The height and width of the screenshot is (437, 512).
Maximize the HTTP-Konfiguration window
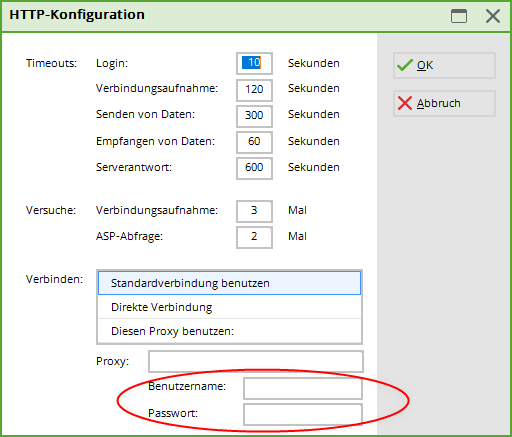[x=459, y=16]
